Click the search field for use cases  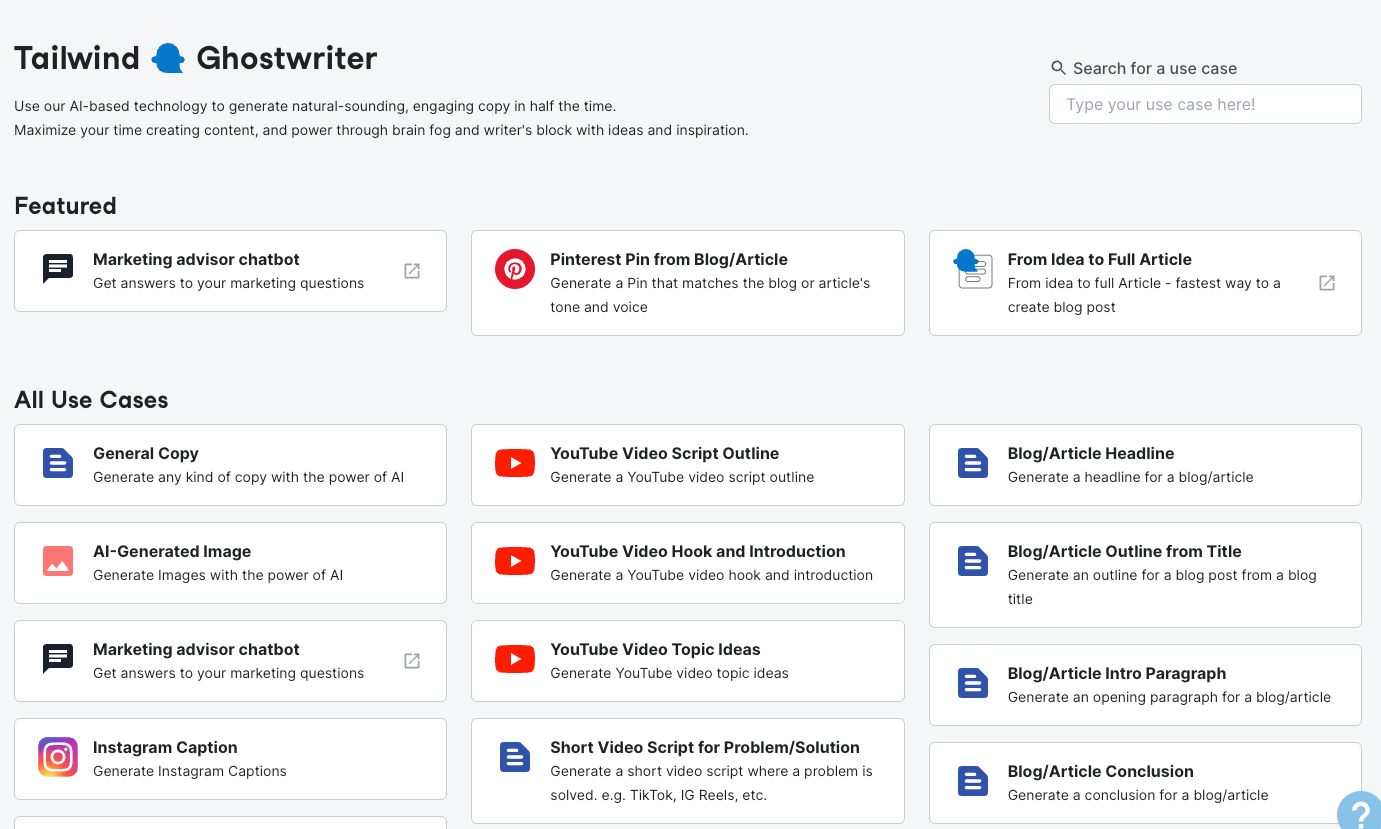tap(1205, 104)
